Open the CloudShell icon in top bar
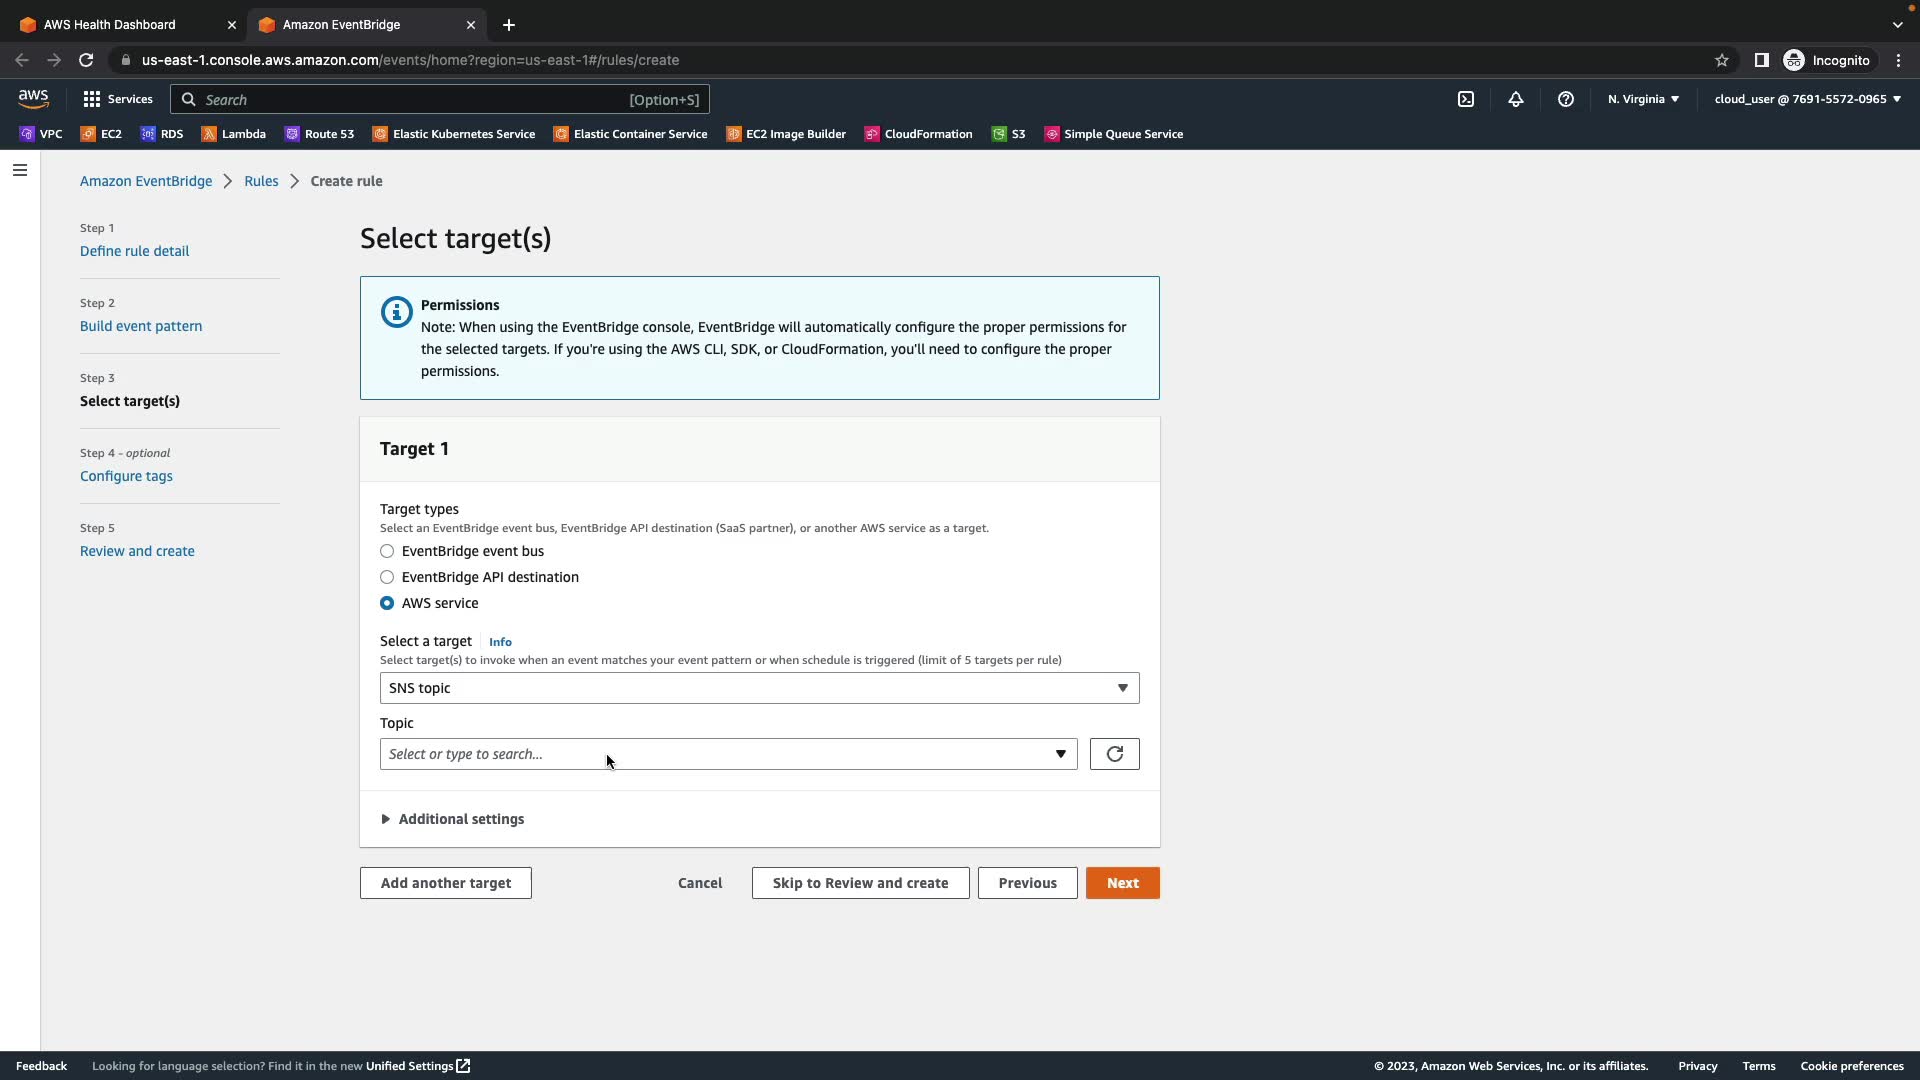Image resolution: width=1920 pixels, height=1080 pixels. 1465,99
